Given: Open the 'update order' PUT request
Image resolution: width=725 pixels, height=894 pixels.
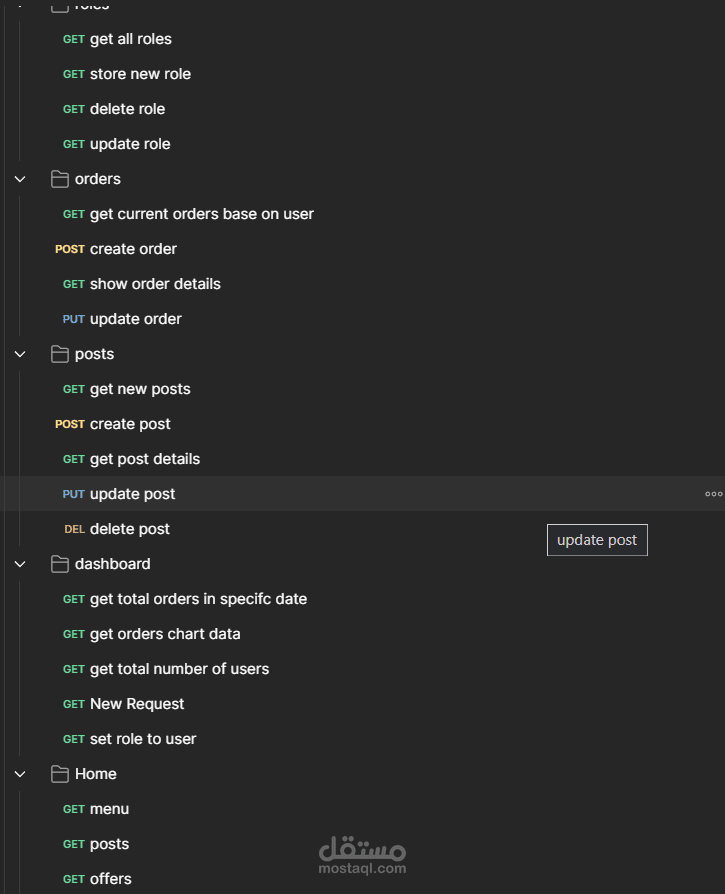Looking at the screenshot, I should pos(135,319).
